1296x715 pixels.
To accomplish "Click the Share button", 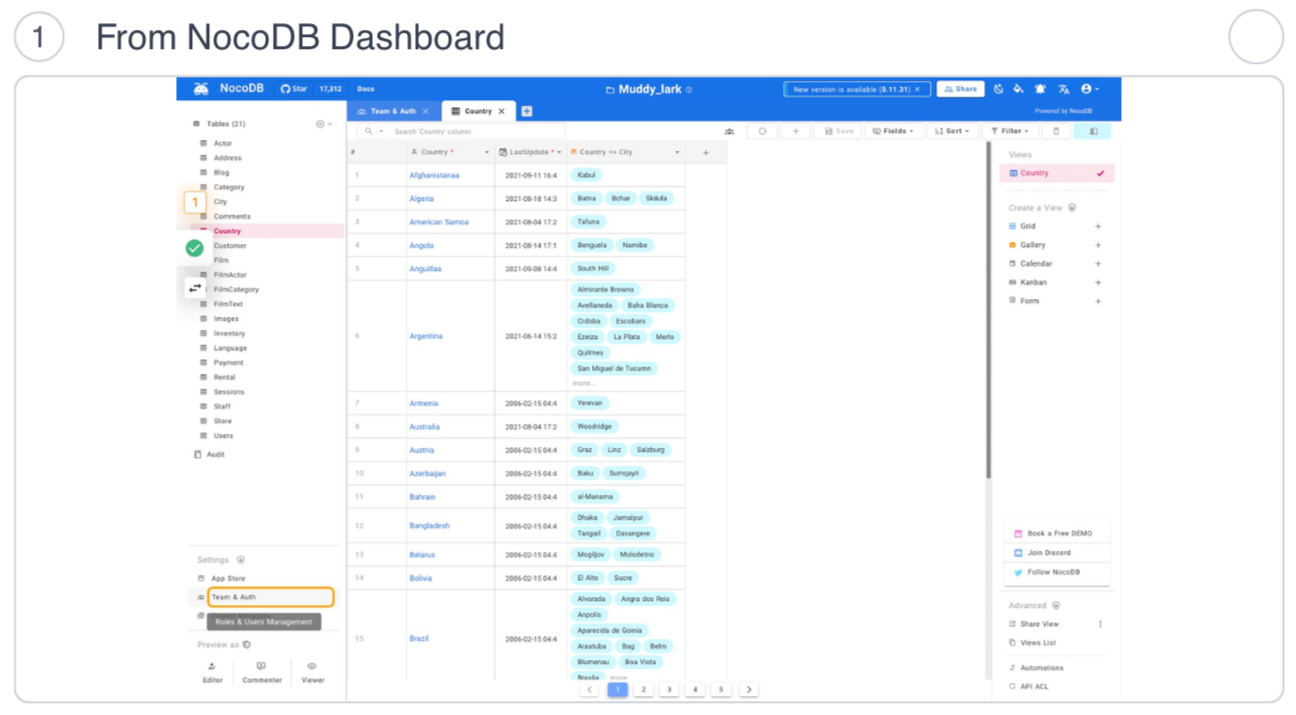I will pyautogui.click(x=960, y=89).
